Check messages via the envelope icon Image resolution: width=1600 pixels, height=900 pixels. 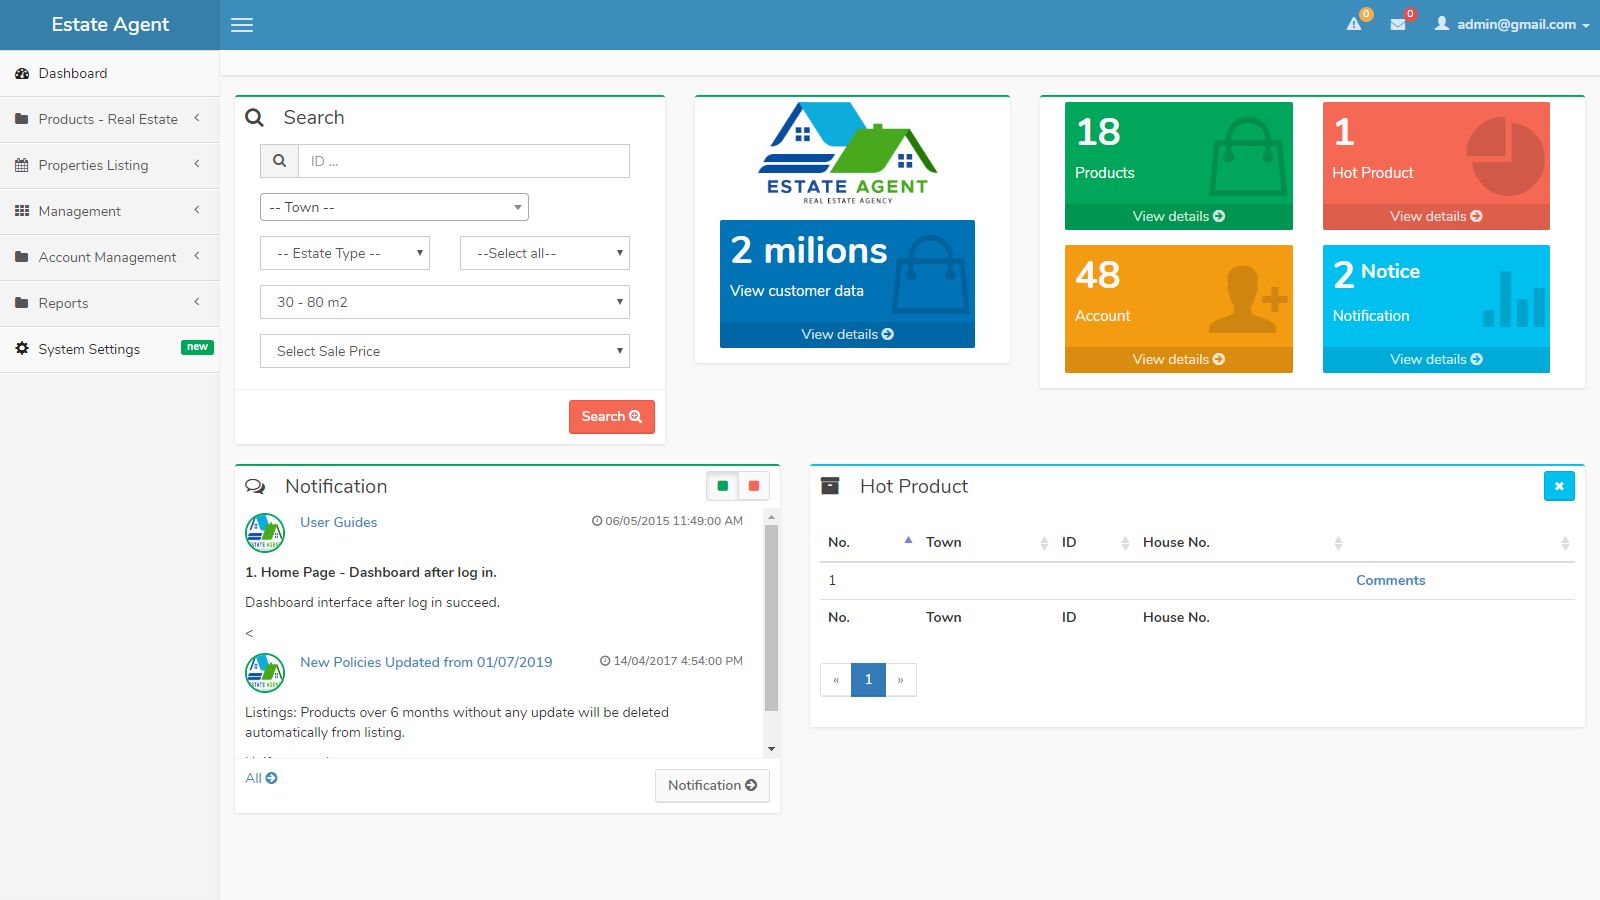pyautogui.click(x=1399, y=24)
